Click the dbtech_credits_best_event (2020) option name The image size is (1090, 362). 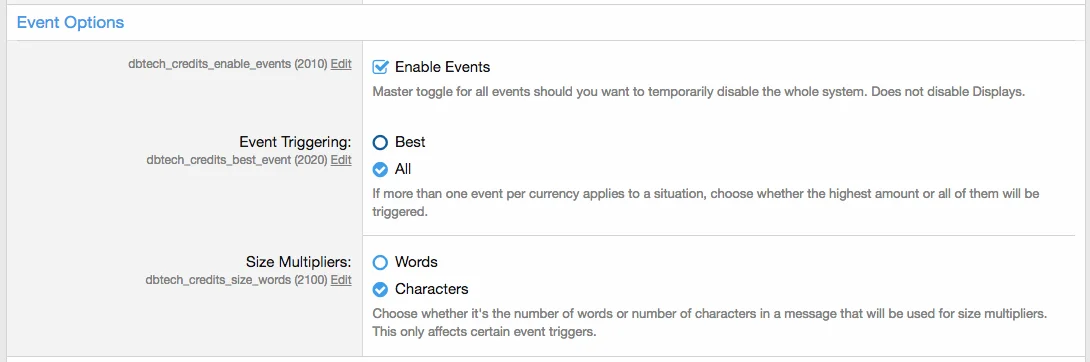[237, 160]
